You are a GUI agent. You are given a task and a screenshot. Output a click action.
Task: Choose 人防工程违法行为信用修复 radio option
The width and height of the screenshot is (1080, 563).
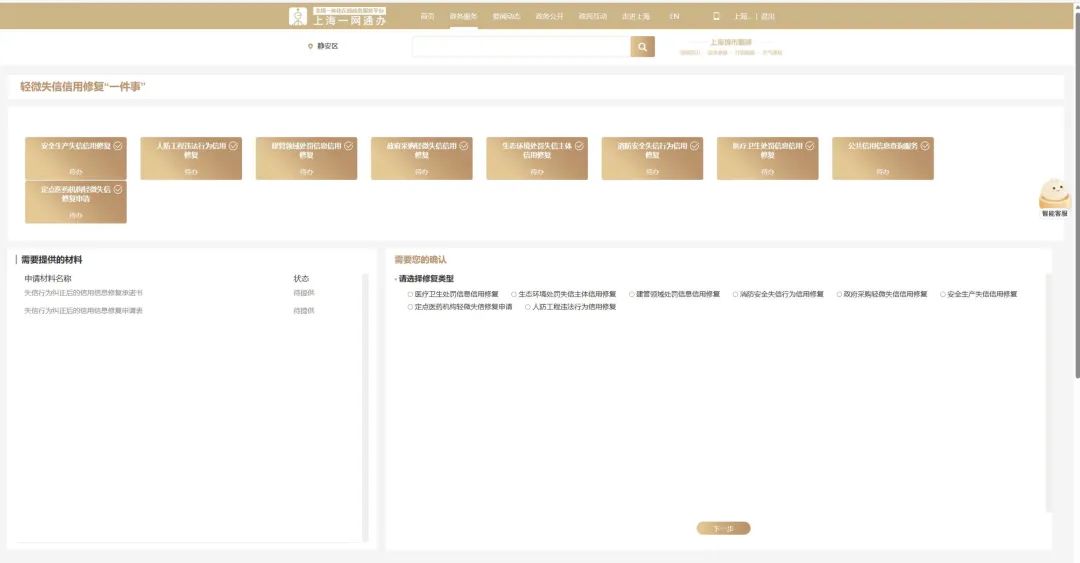pos(527,307)
